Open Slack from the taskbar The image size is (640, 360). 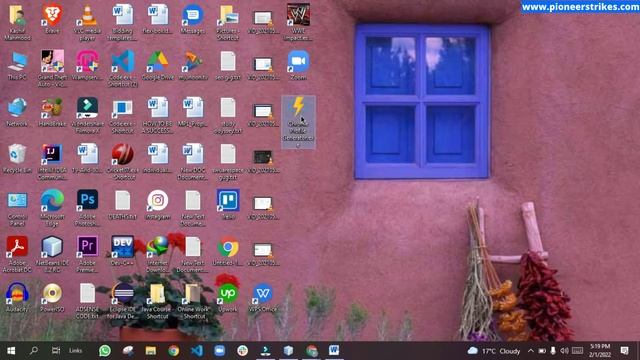(242, 351)
